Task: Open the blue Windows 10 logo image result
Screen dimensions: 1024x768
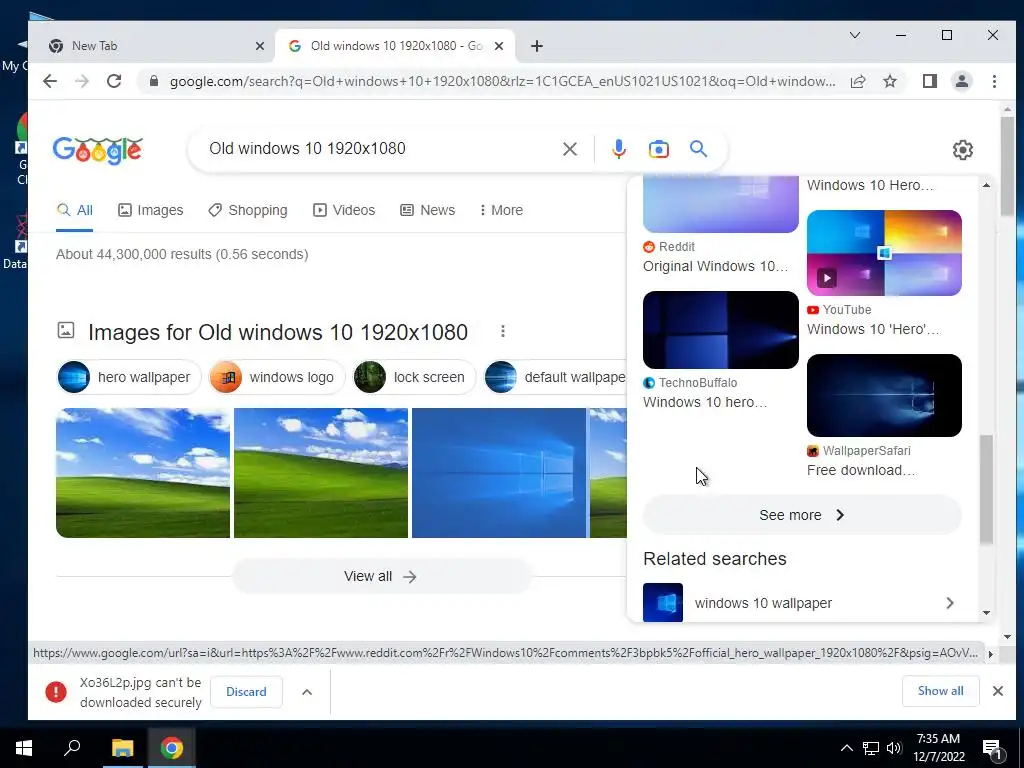Action: click(x=499, y=473)
